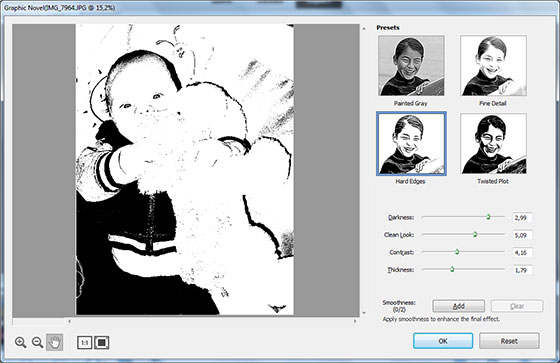Click the Graphic Novel dialog title bar

pos(280,7)
